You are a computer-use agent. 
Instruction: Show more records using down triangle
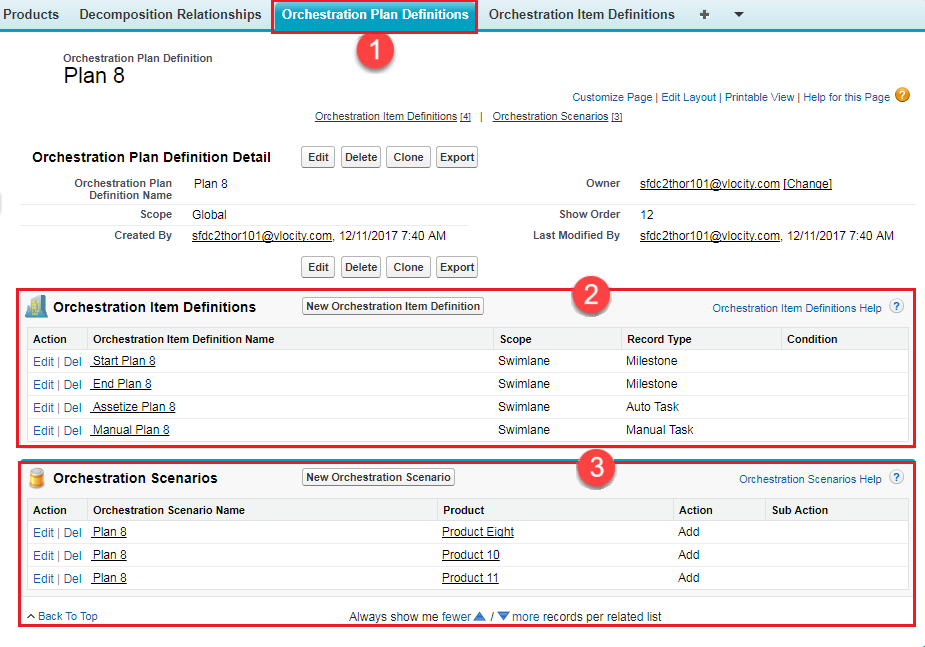pyautogui.click(x=503, y=617)
